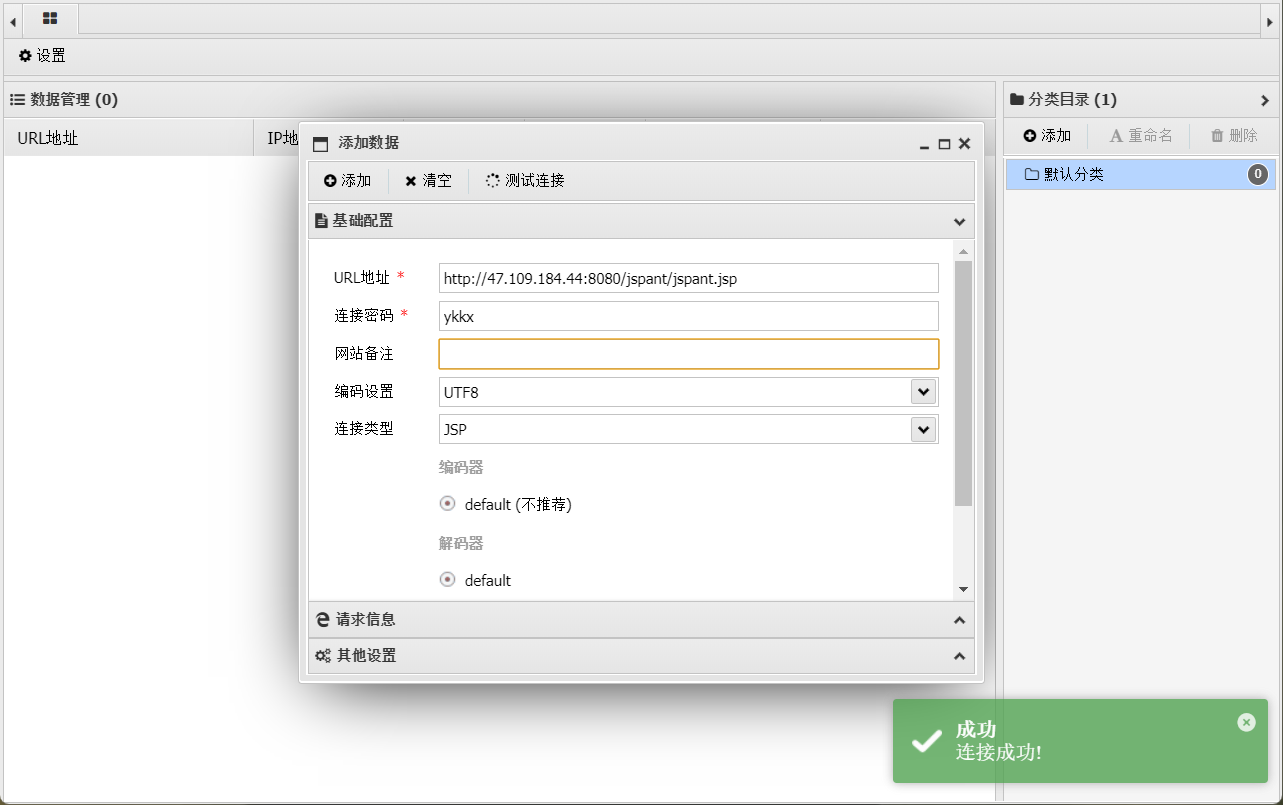Screen dimensions: 1283x805
Task: Expand the 其他设置 section
Action: point(960,656)
